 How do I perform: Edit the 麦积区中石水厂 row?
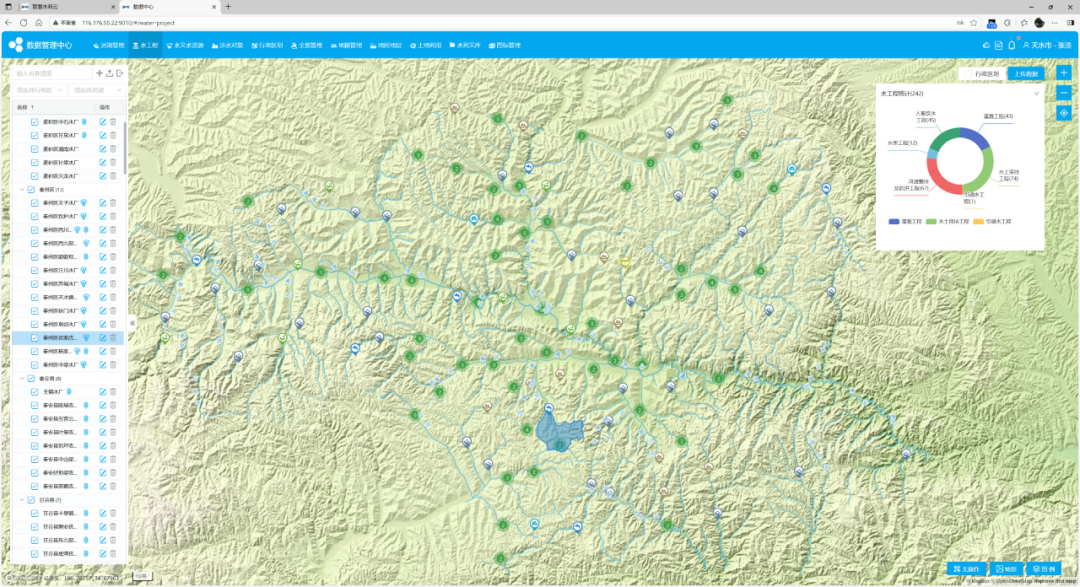click(x=103, y=122)
